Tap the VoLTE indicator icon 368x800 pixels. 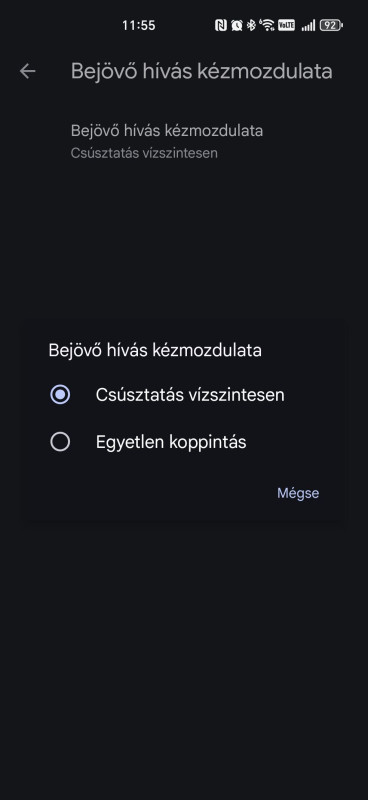(x=286, y=25)
